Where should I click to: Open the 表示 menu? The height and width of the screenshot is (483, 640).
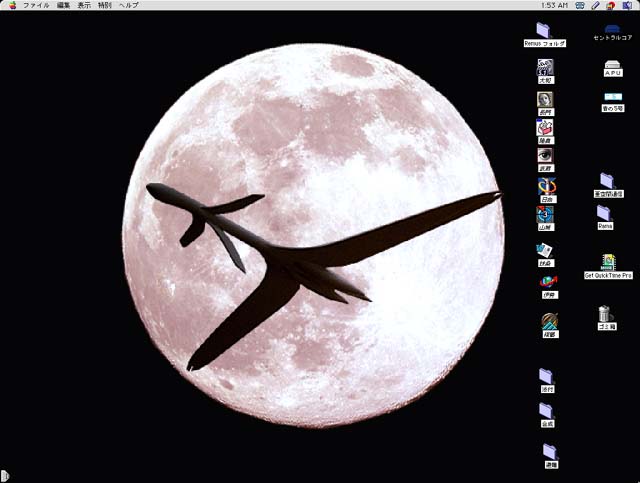click(x=84, y=5)
